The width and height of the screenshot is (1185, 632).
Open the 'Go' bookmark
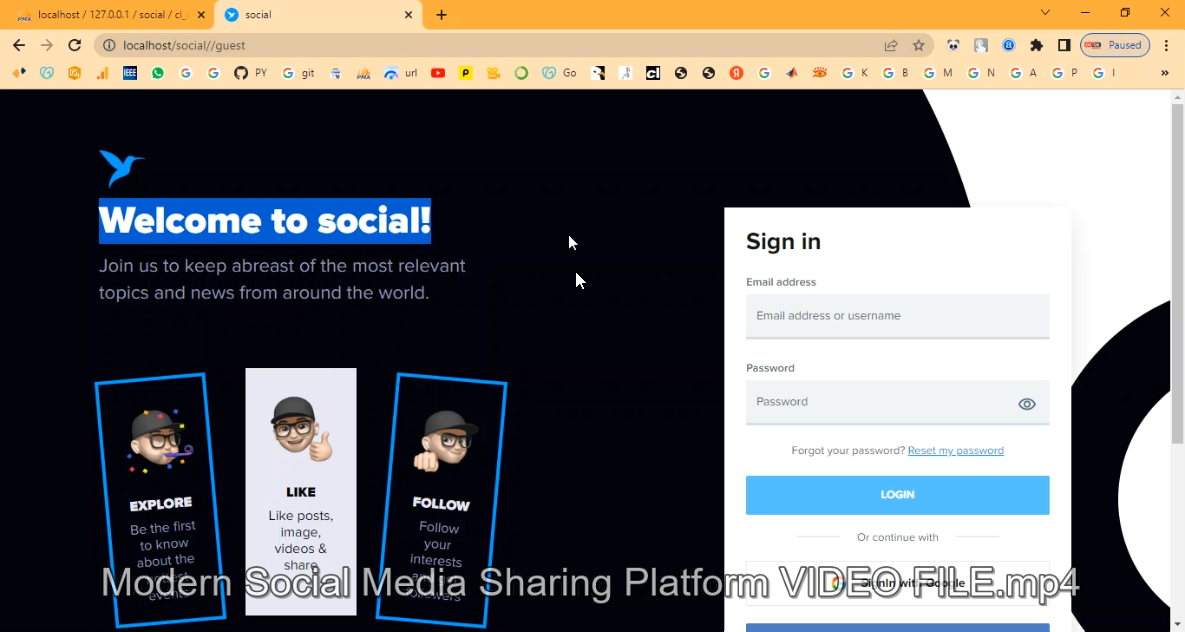click(559, 73)
